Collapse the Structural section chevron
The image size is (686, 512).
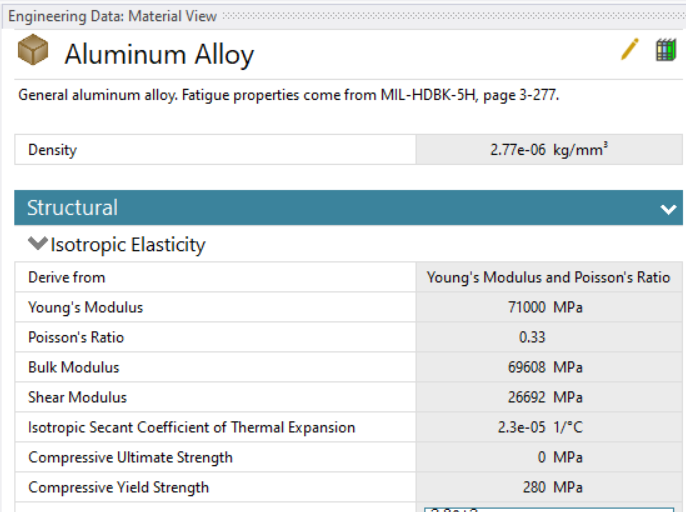[x=668, y=209]
